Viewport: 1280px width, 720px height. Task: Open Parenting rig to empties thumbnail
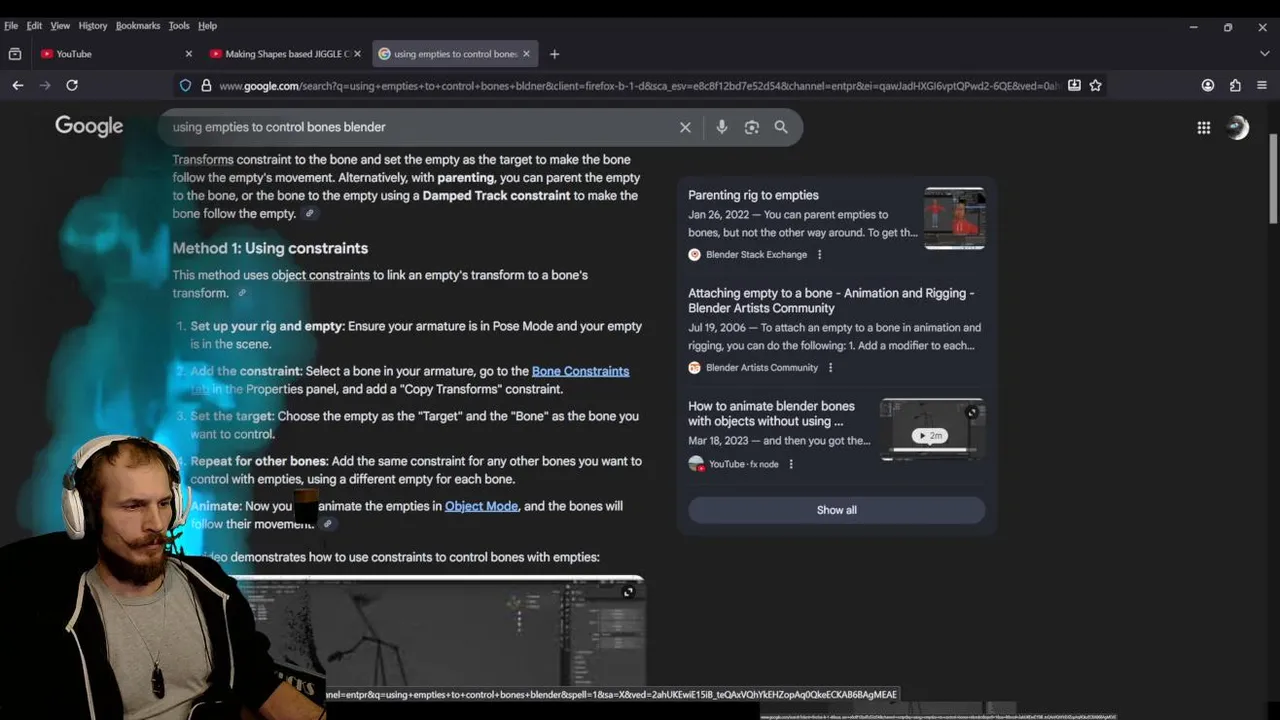pyautogui.click(x=954, y=217)
